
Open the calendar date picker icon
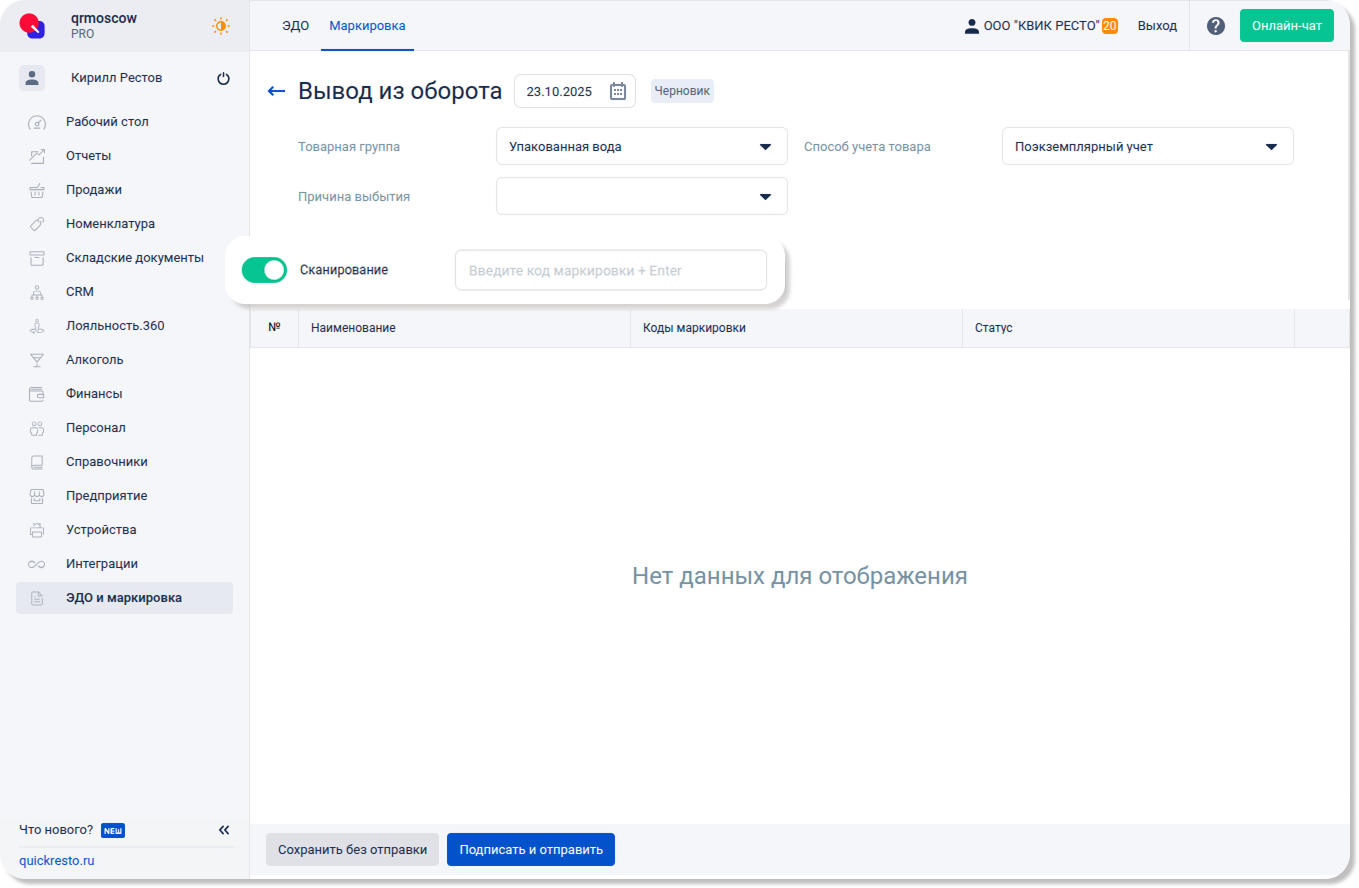click(x=618, y=92)
